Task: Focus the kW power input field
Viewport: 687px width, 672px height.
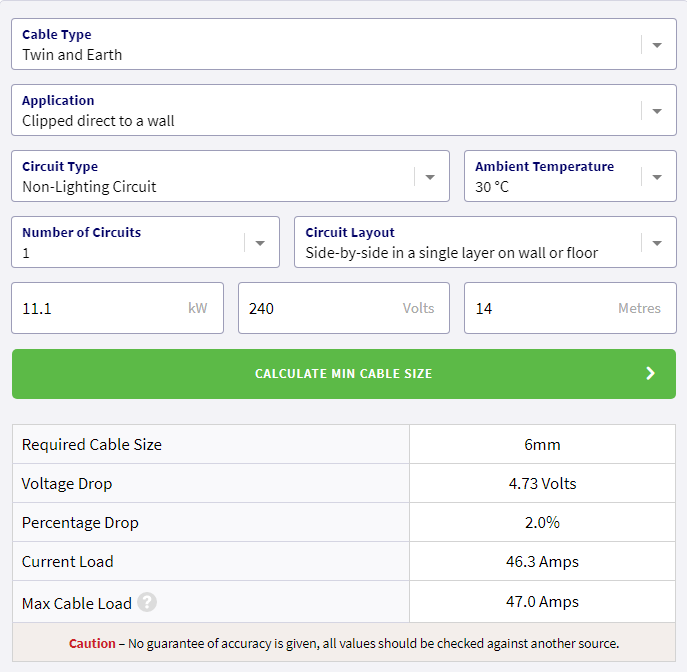Action: (100, 308)
